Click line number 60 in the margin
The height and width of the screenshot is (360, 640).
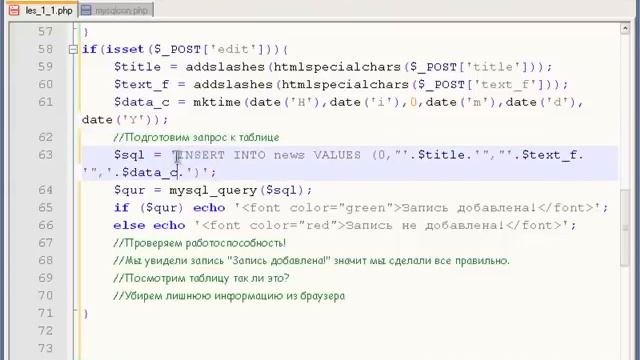pyautogui.click(x=45, y=84)
